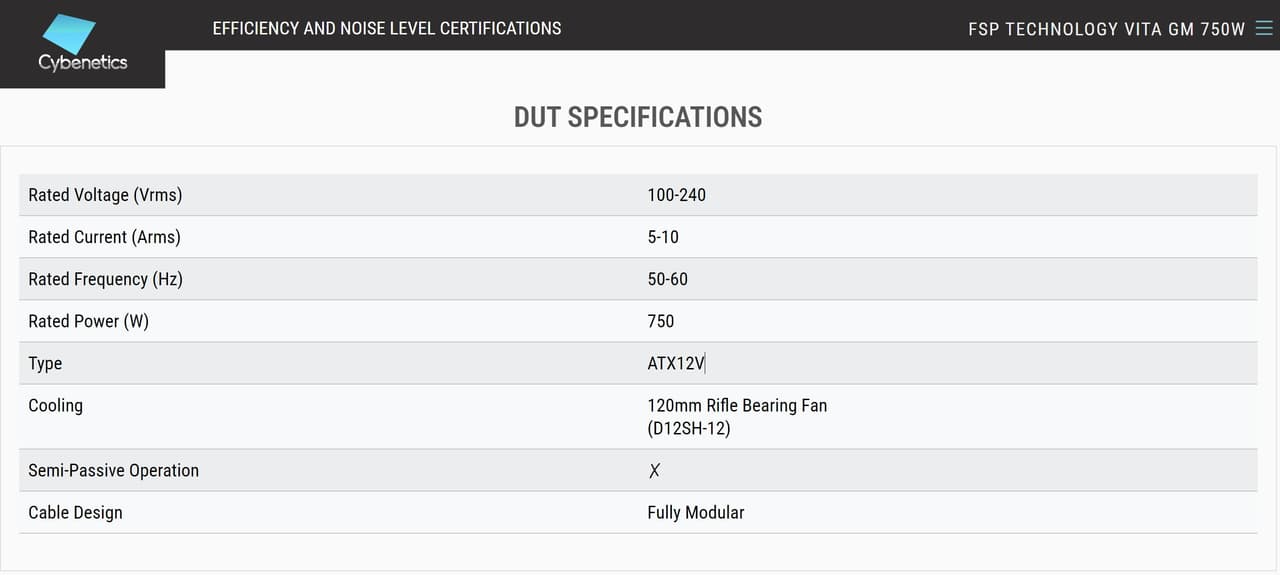Select the Rated Current (Arms) label
The image size is (1280, 575).
point(104,237)
